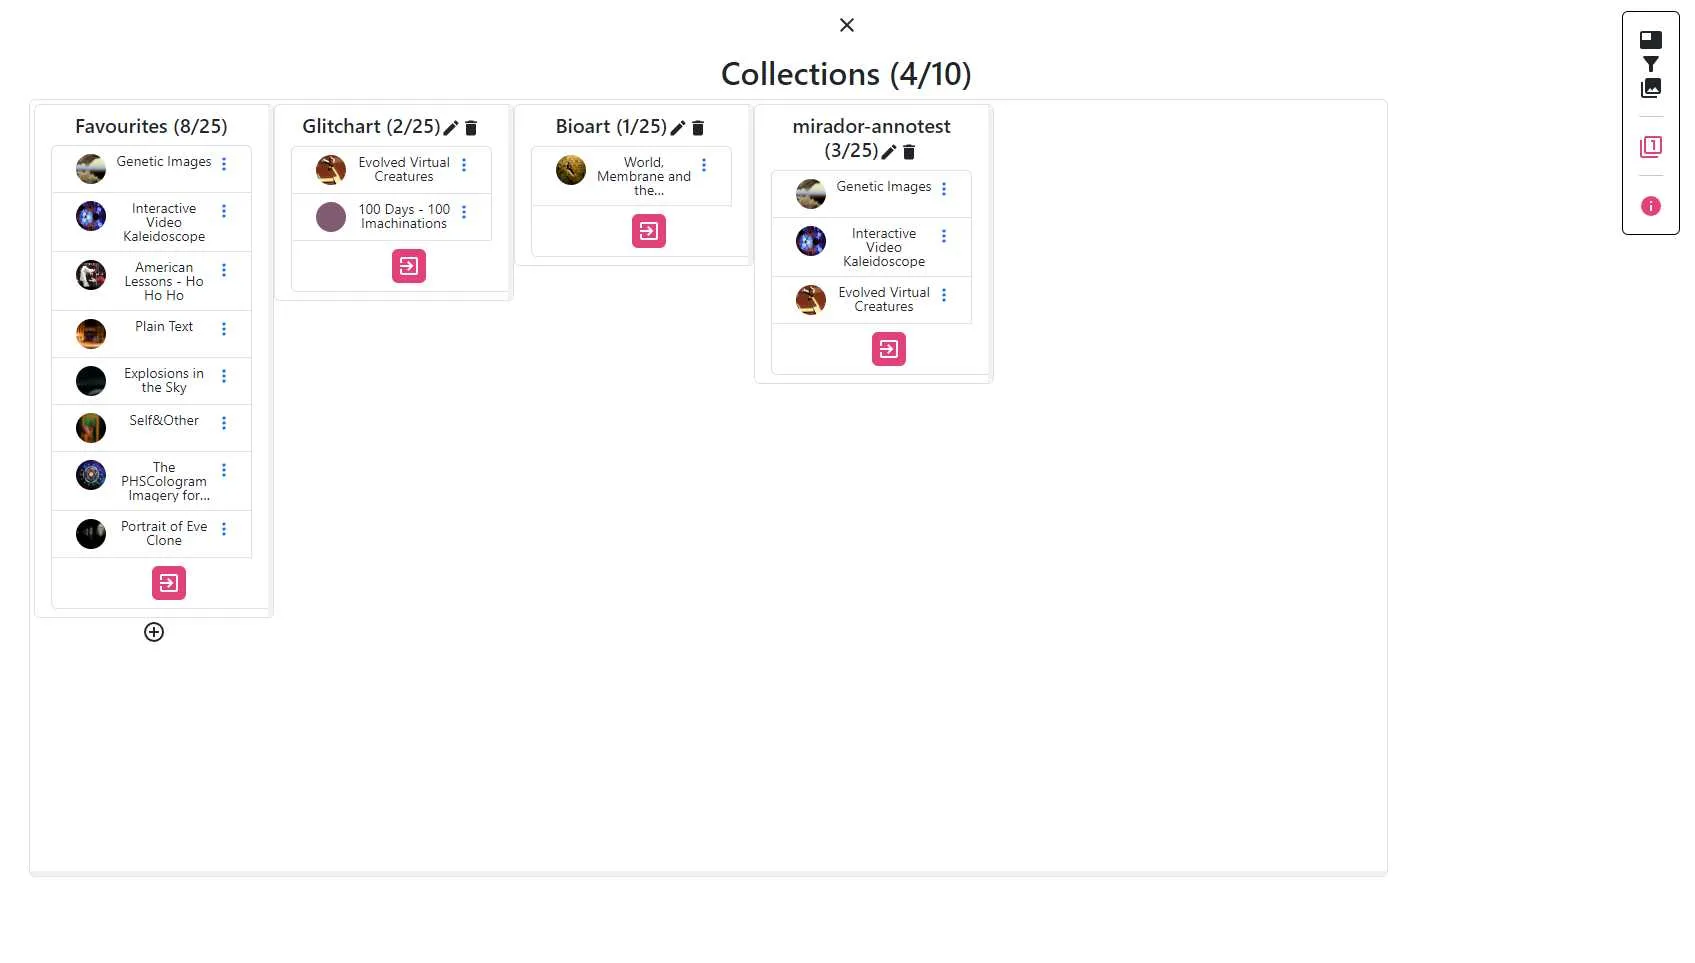Add a new collection with plus icon

tap(154, 632)
